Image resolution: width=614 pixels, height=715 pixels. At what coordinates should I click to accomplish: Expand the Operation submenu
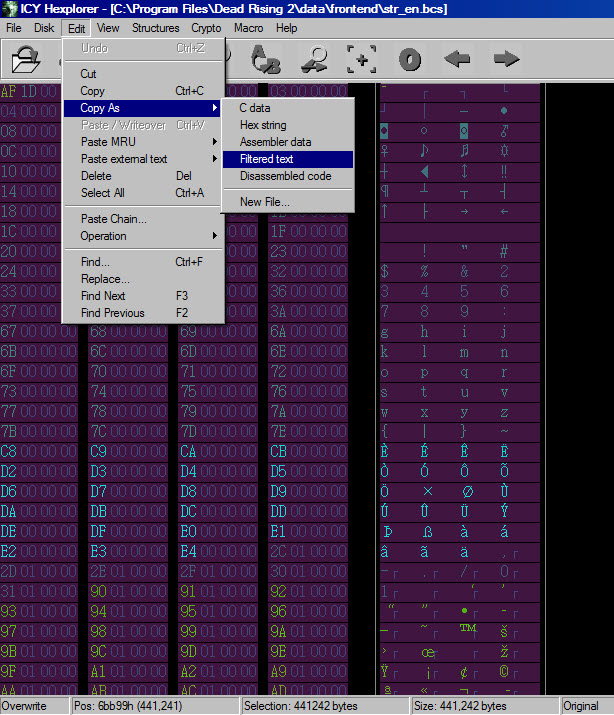tap(143, 236)
